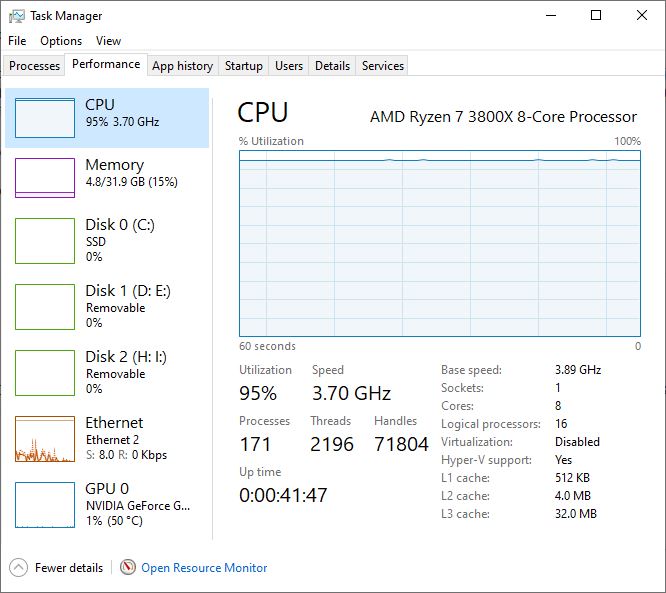The height and width of the screenshot is (593, 666).
Task: Click the Task Manager app icon in title bar
Action: tap(17, 16)
